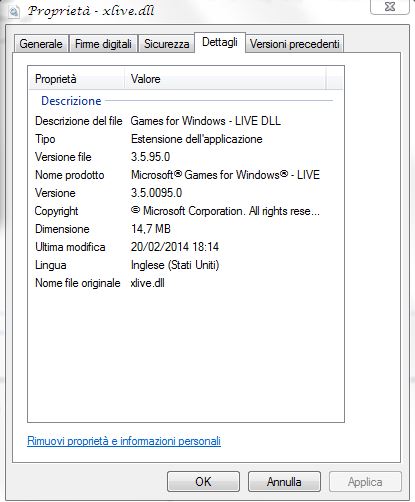Click the value Games for Windows - LIVE DLL
This screenshot has height=502, width=415.
[206, 121]
